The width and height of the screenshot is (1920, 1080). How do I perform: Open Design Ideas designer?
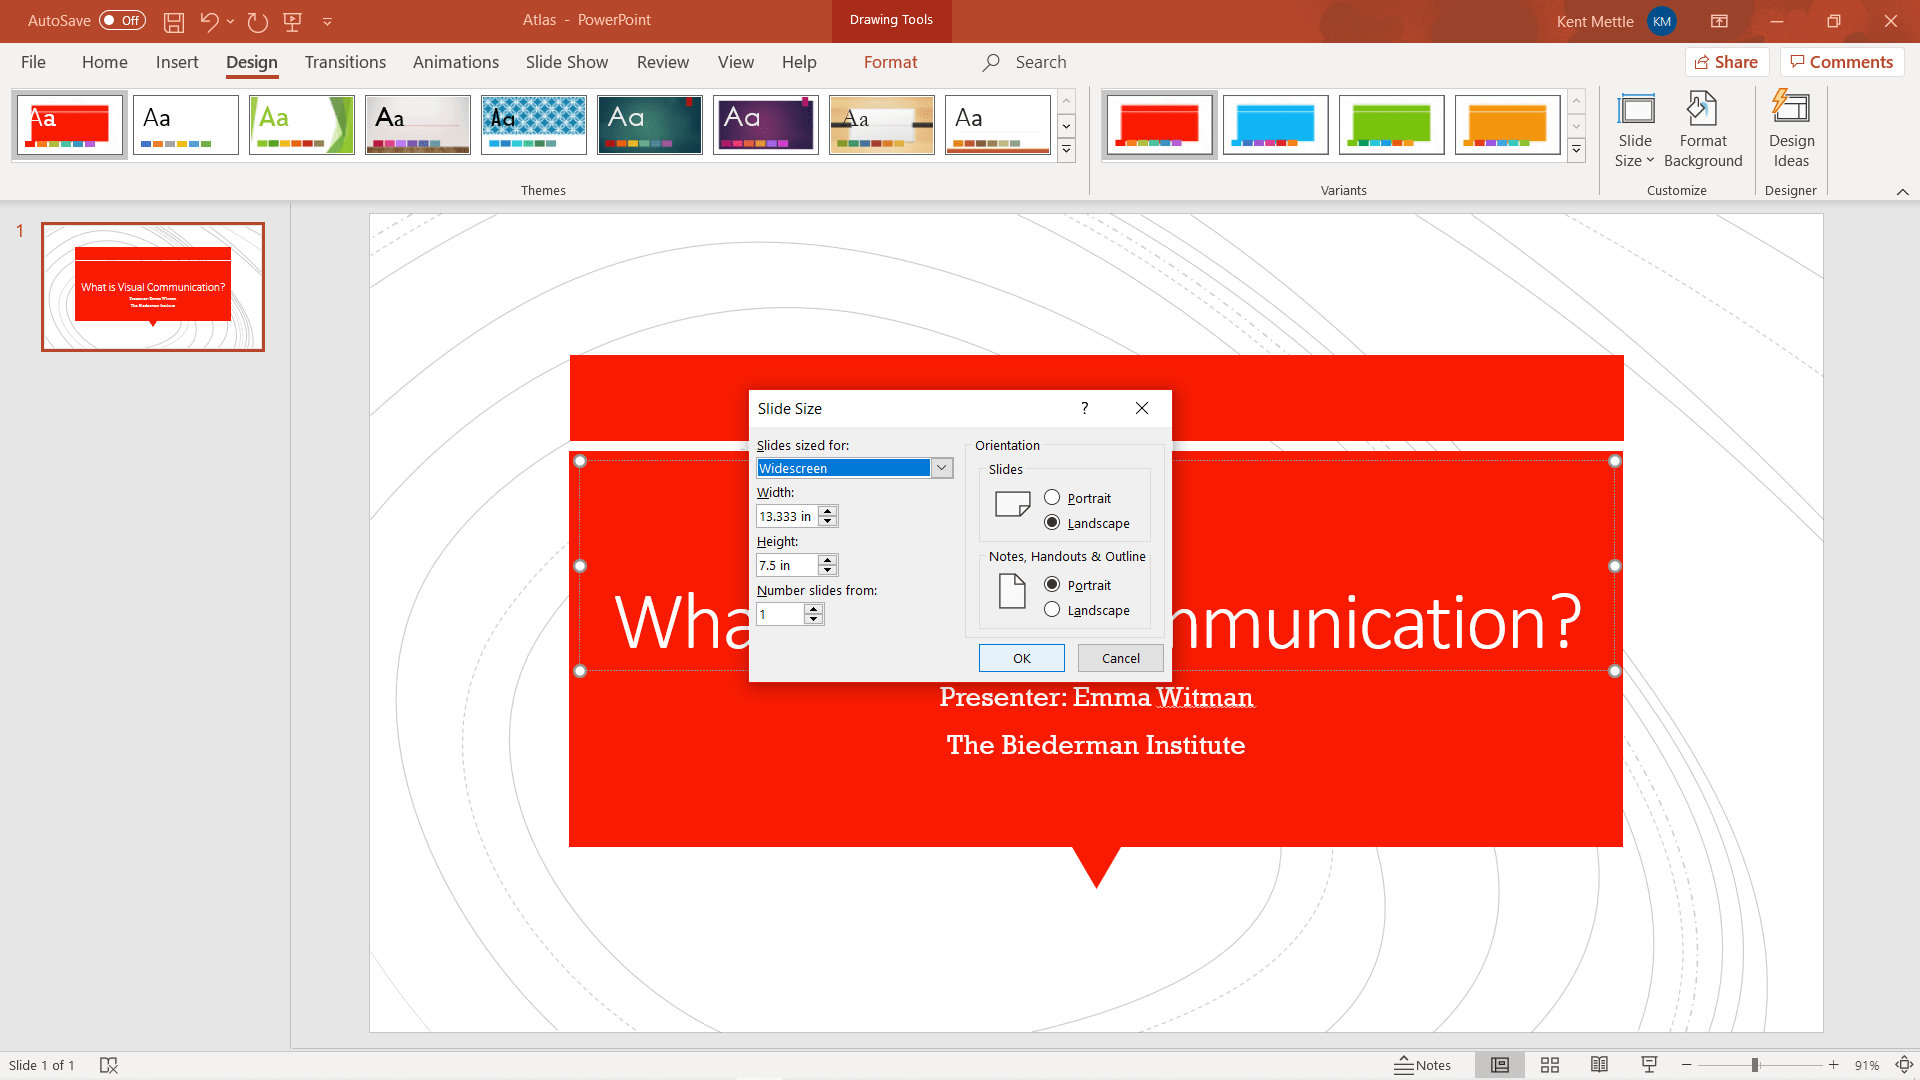(x=1790, y=130)
